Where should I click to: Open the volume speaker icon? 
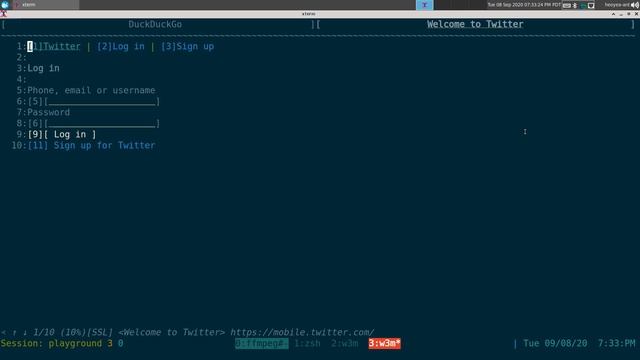(x=635, y=5)
